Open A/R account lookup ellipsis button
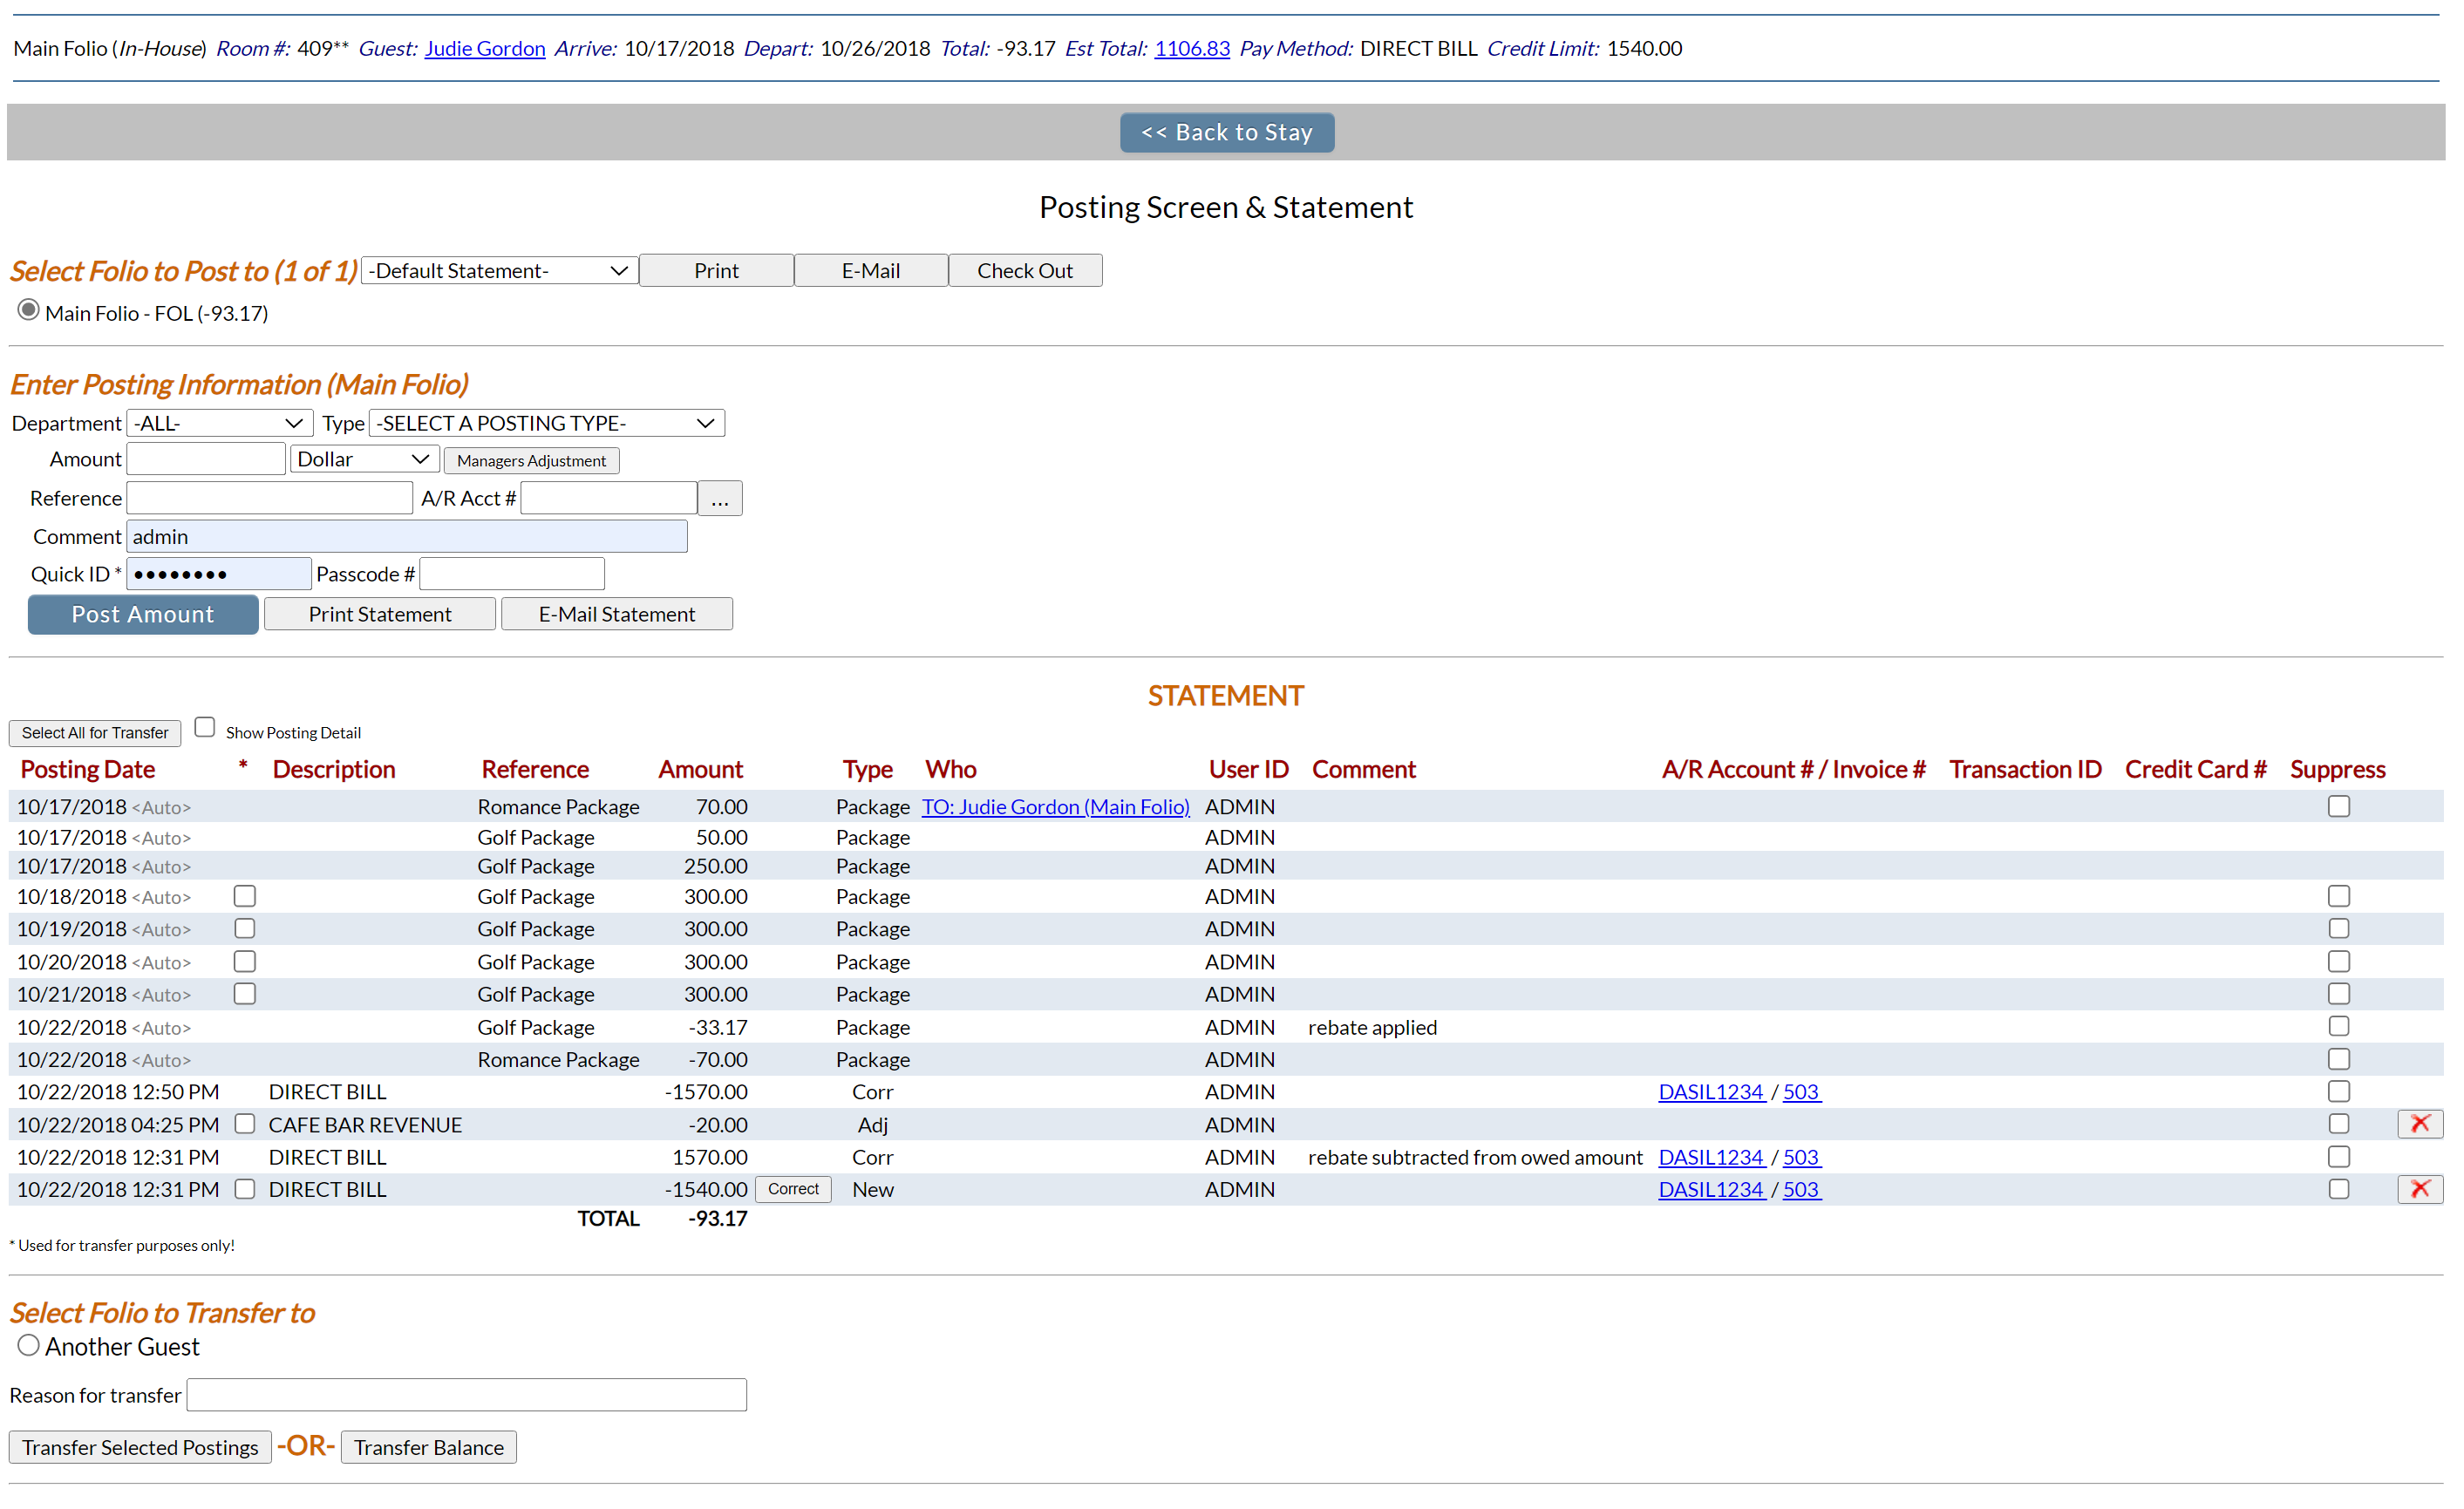This screenshot has height=1509, width=2464. (x=719, y=498)
